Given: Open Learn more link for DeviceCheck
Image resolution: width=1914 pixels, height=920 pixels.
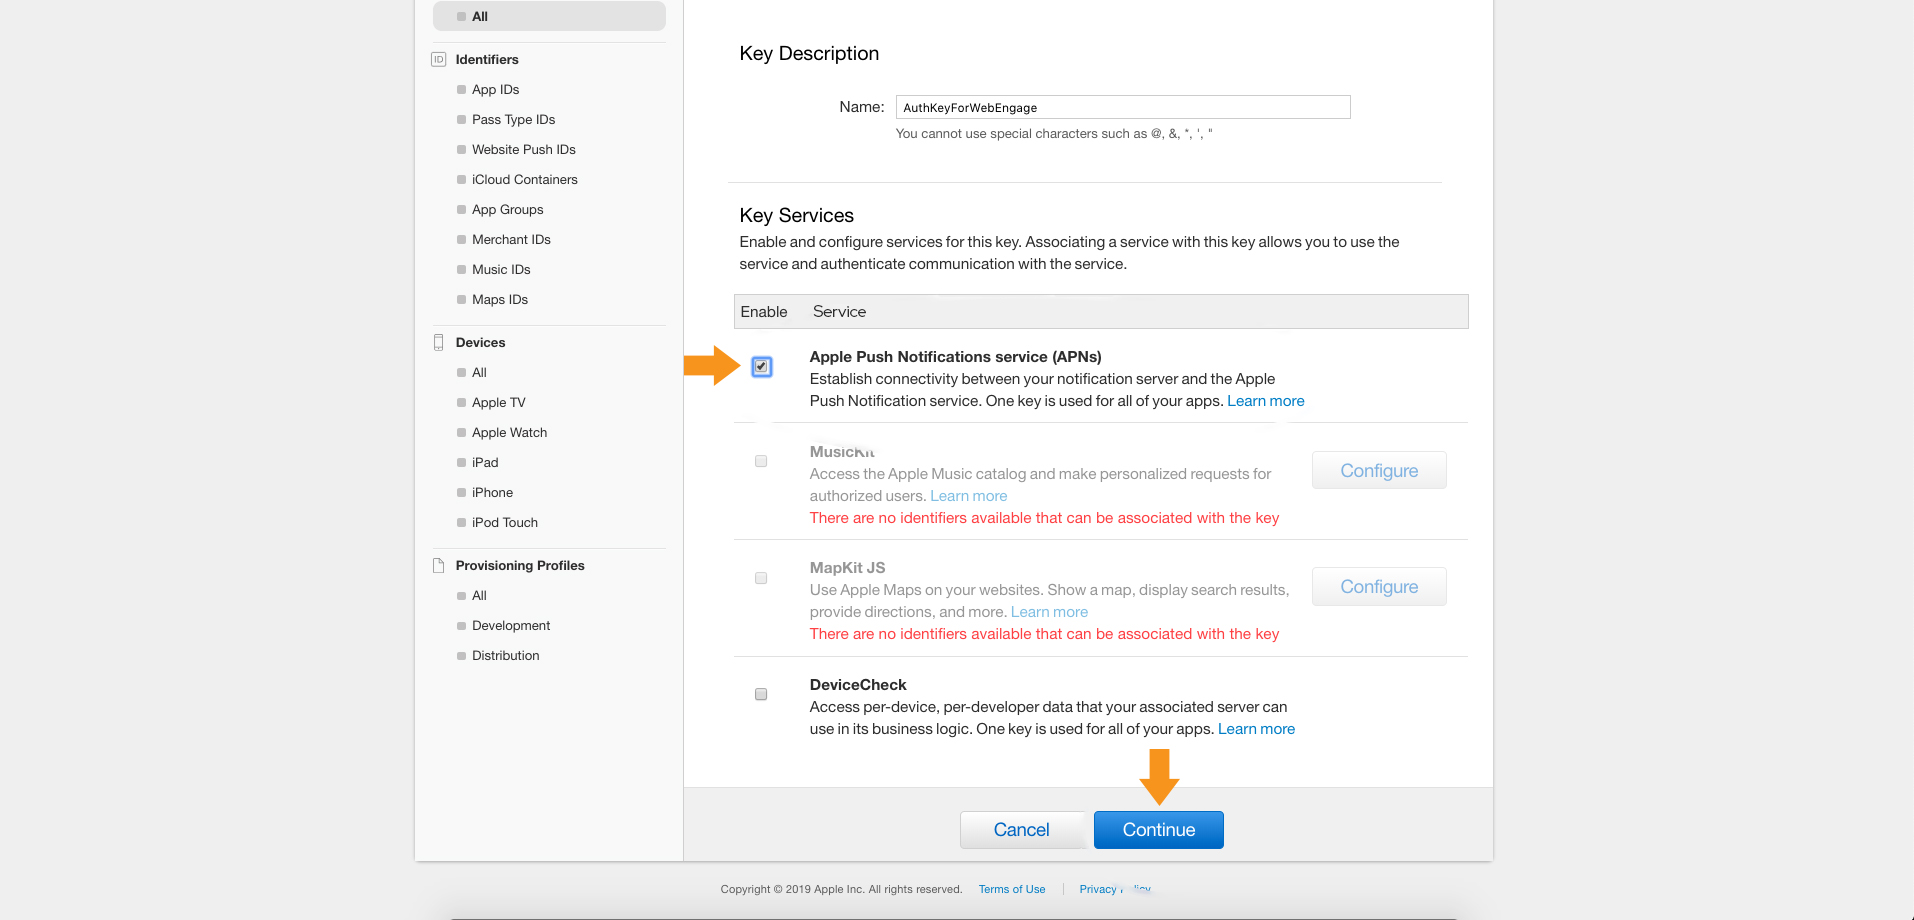Looking at the screenshot, I should (1256, 729).
